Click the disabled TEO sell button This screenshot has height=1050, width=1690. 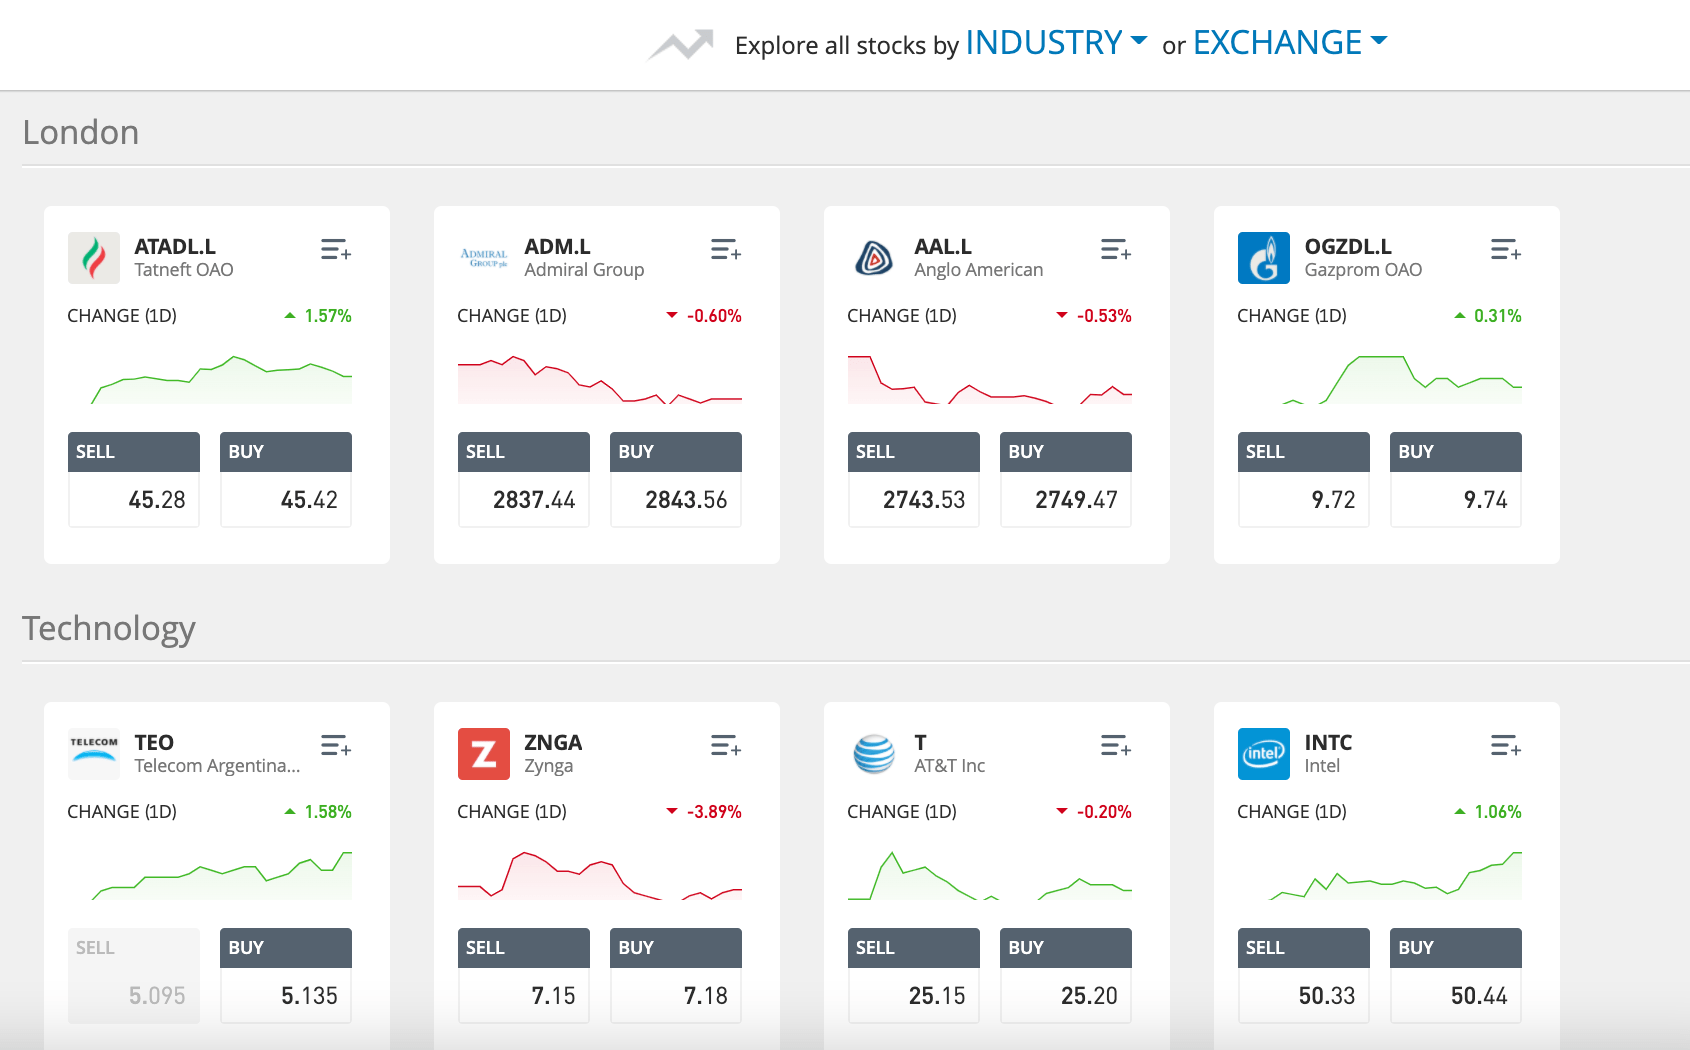tap(134, 975)
